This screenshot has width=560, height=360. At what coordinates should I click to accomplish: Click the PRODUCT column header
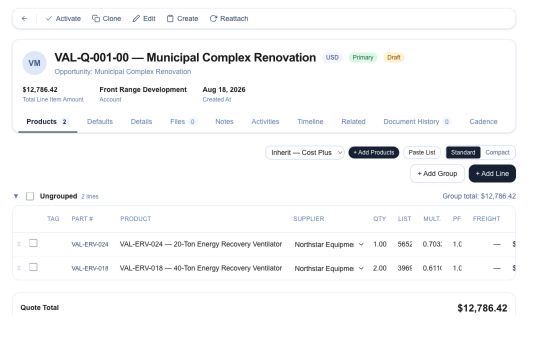(x=136, y=219)
